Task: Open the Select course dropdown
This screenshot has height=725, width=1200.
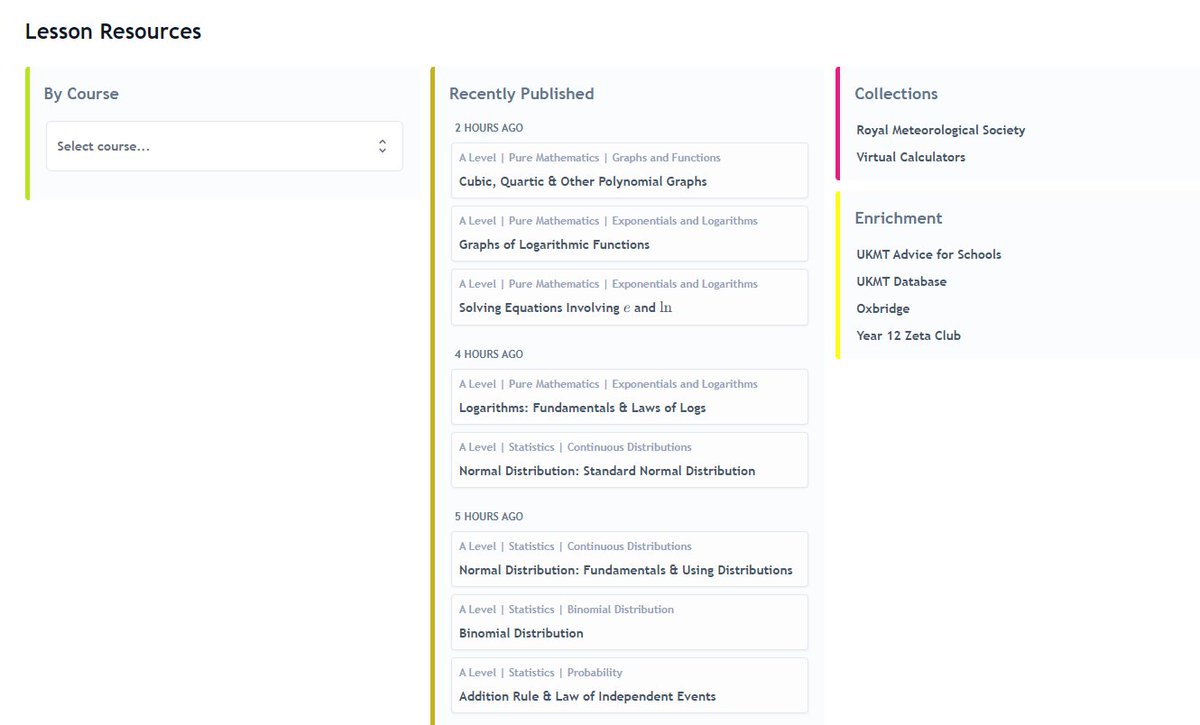Action: [x=224, y=146]
